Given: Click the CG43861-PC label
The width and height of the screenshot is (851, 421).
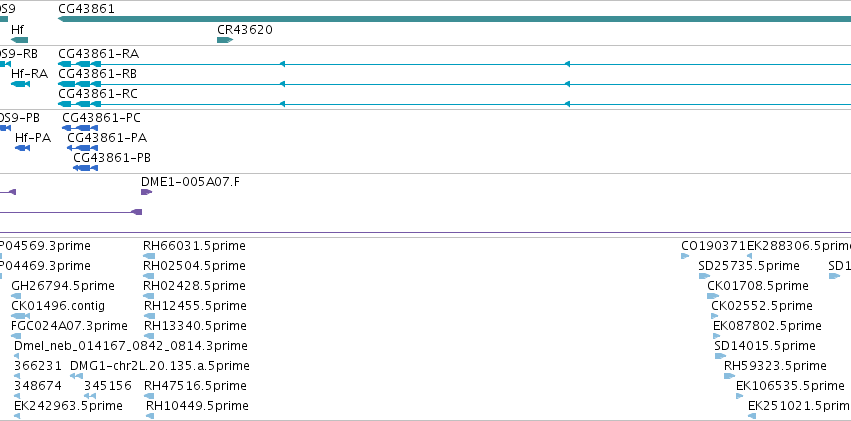Looking at the screenshot, I should click(101, 118).
